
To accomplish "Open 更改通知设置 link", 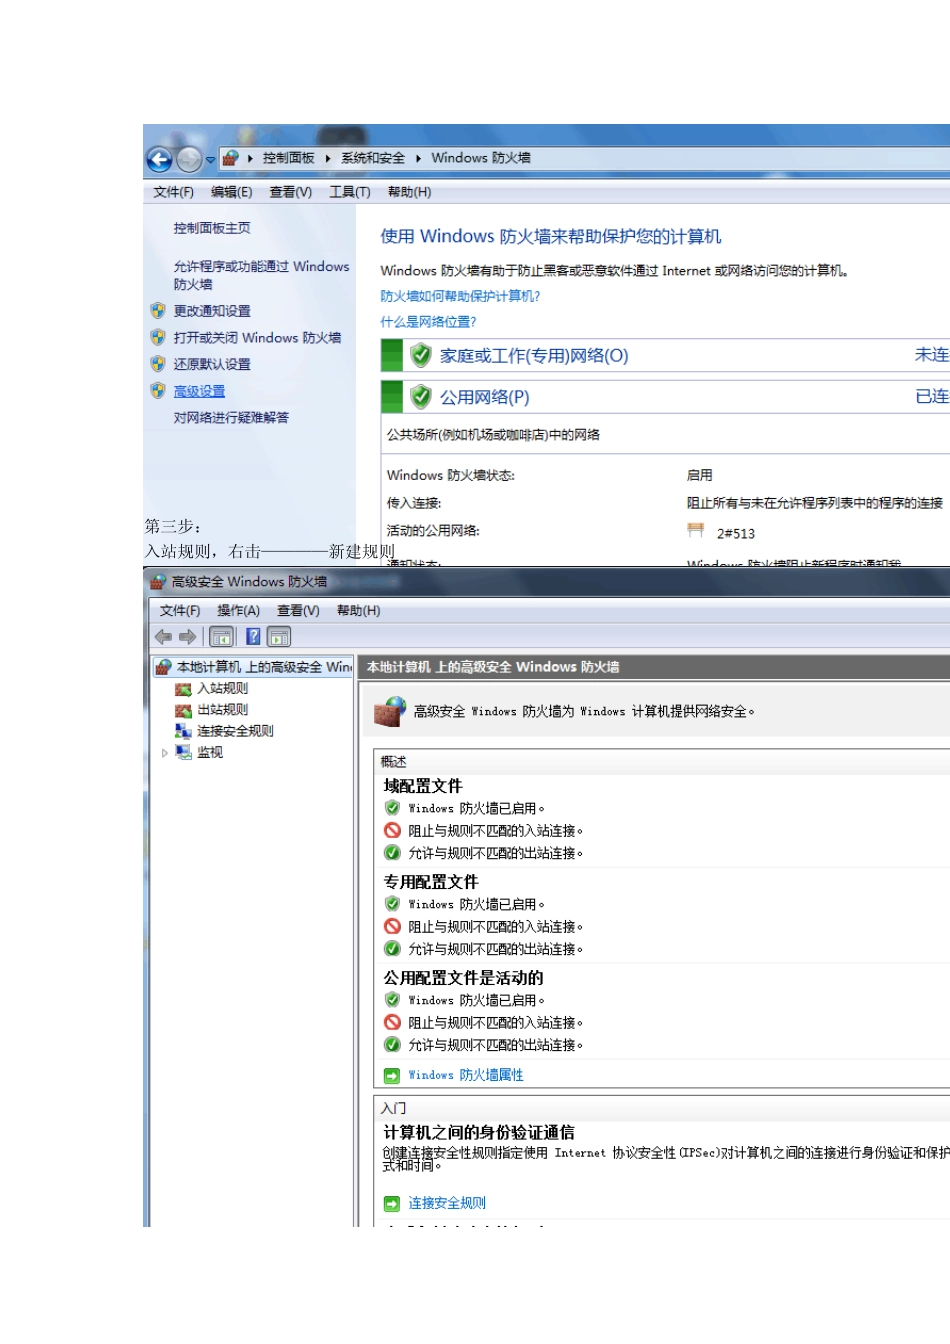I will coord(212,311).
